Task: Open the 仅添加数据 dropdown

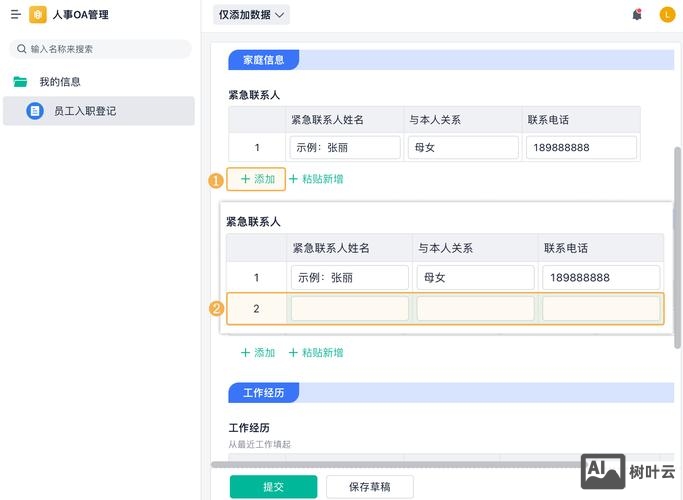Action: (251, 15)
